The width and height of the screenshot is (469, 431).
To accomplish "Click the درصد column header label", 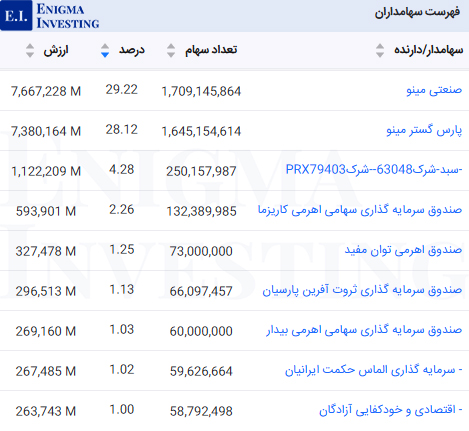I will tap(132, 50).
